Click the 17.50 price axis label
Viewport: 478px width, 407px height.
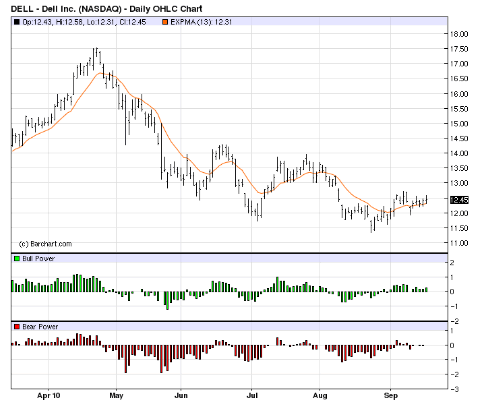point(459,49)
